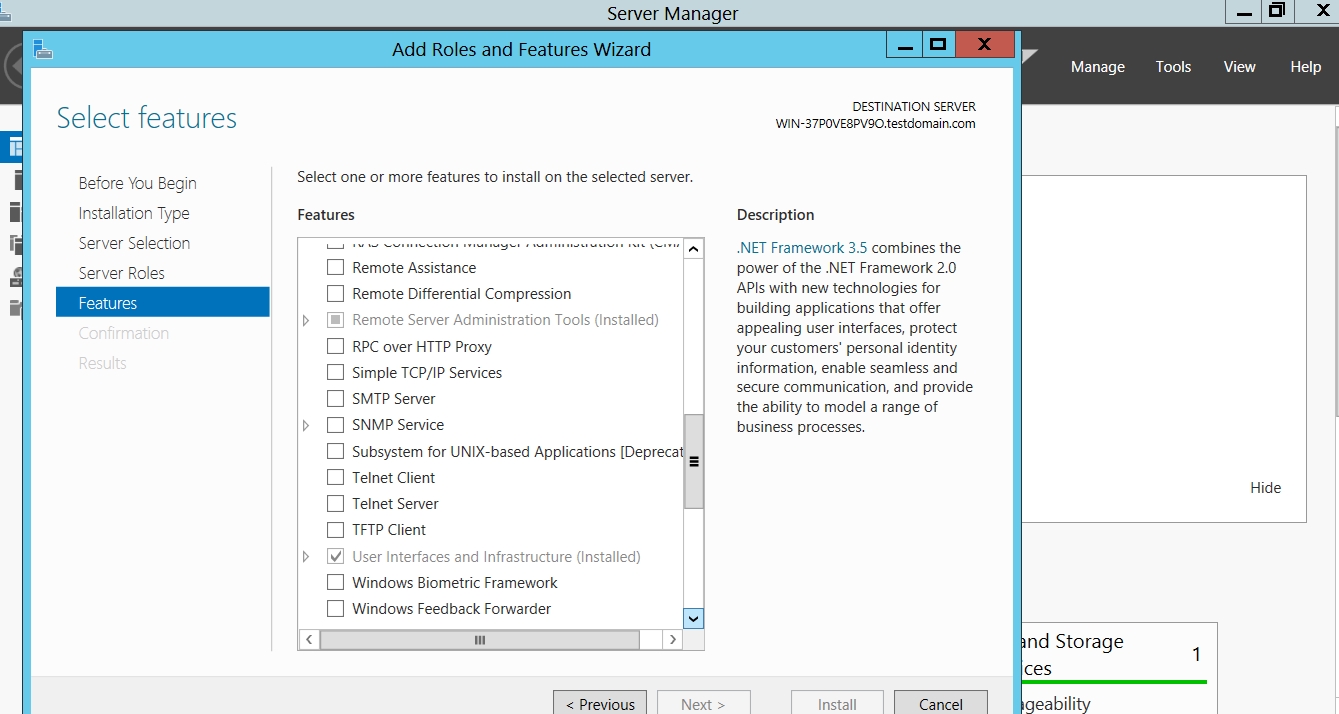The height and width of the screenshot is (714, 1339).
Task: Click the horizontal scrollbar left arrow
Action: (x=309, y=640)
